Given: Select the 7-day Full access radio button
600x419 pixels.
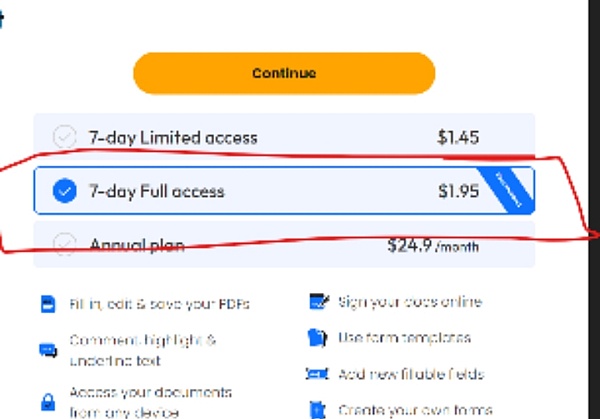Looking at the screenshot, I should click(64, 191).
